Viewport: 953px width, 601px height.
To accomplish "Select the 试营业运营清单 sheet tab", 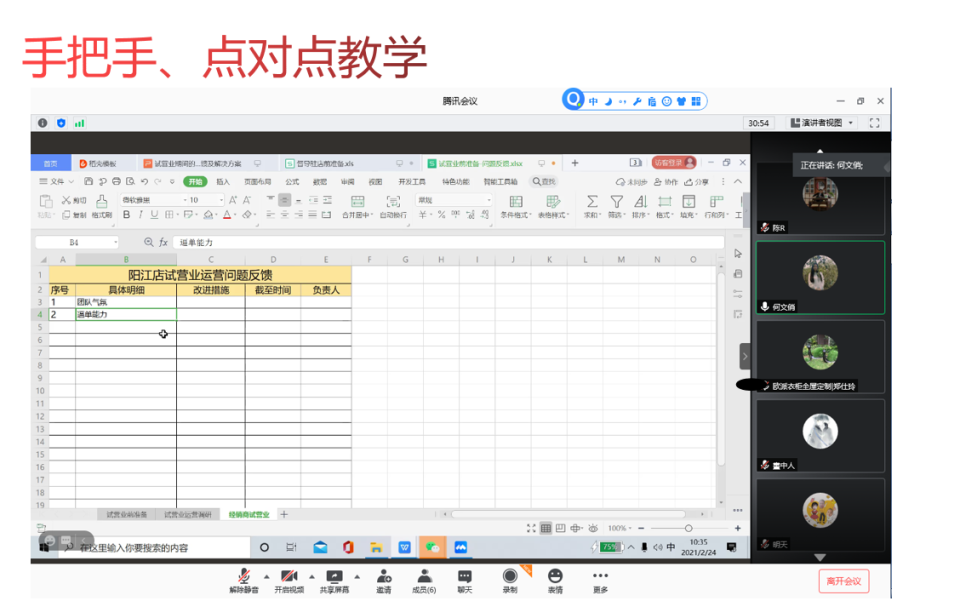I will (x=188, y=514).
